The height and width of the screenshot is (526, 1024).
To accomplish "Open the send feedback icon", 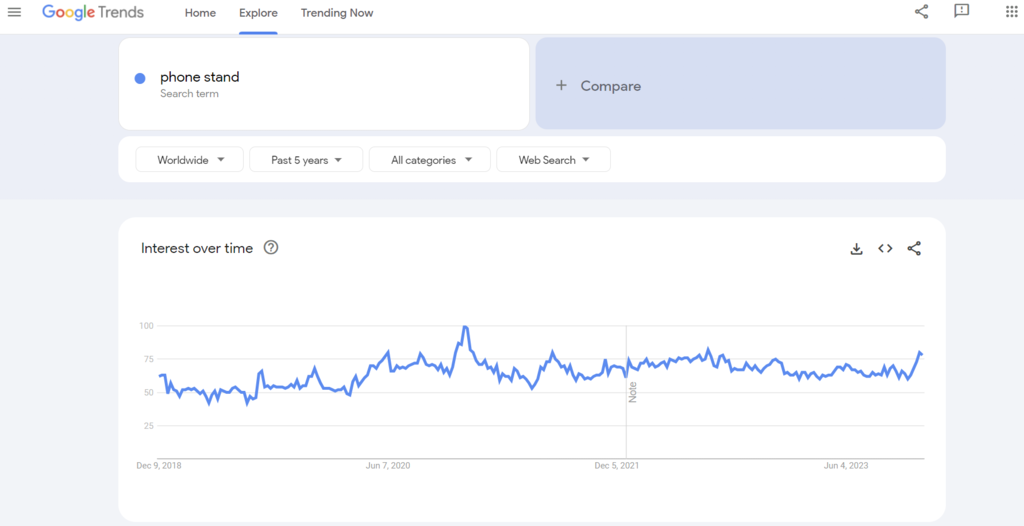I will [x=961, y=12].
